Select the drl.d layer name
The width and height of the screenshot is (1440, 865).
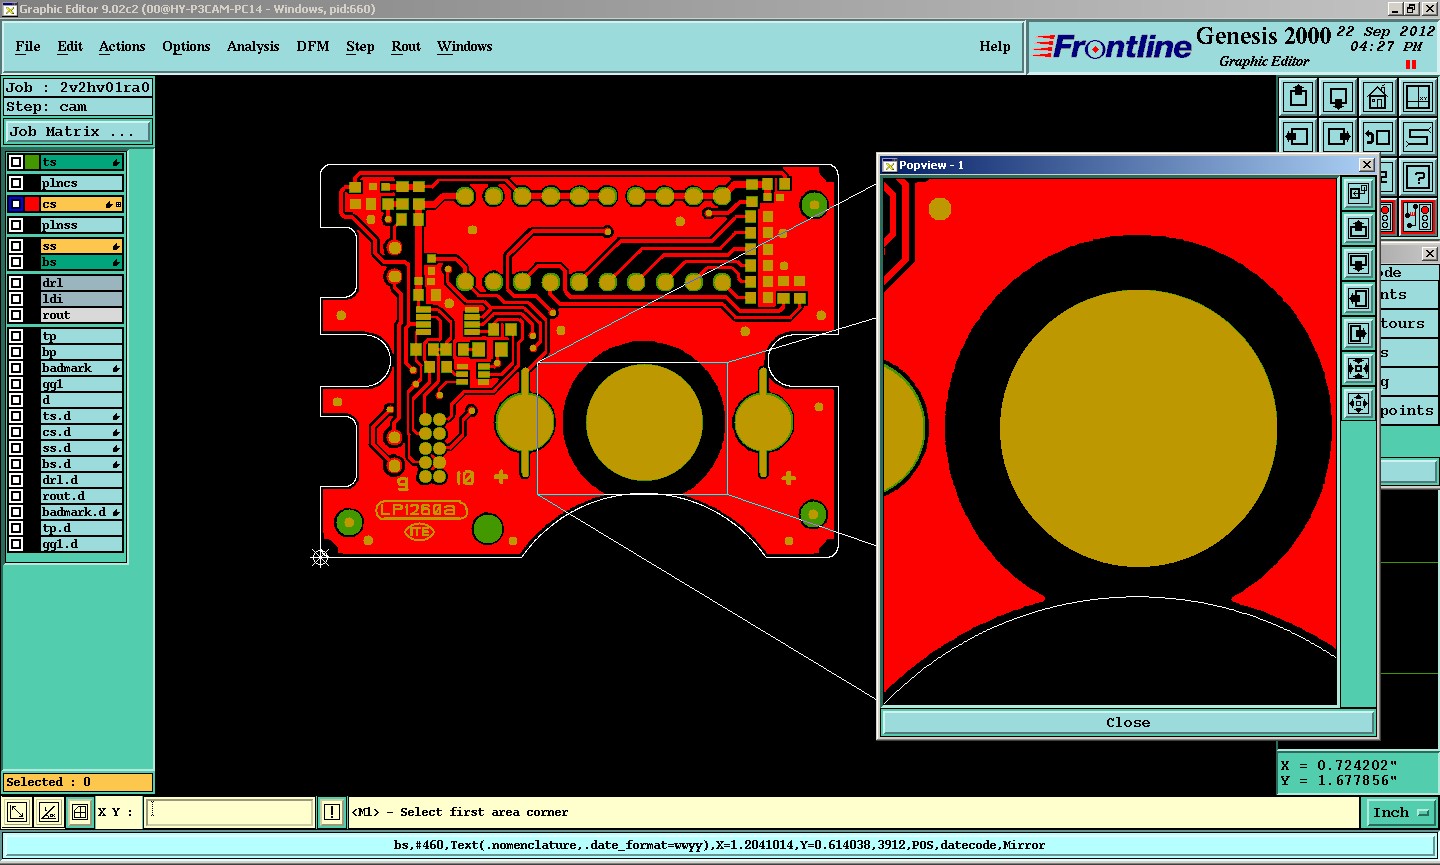click(x=82, y=480)
